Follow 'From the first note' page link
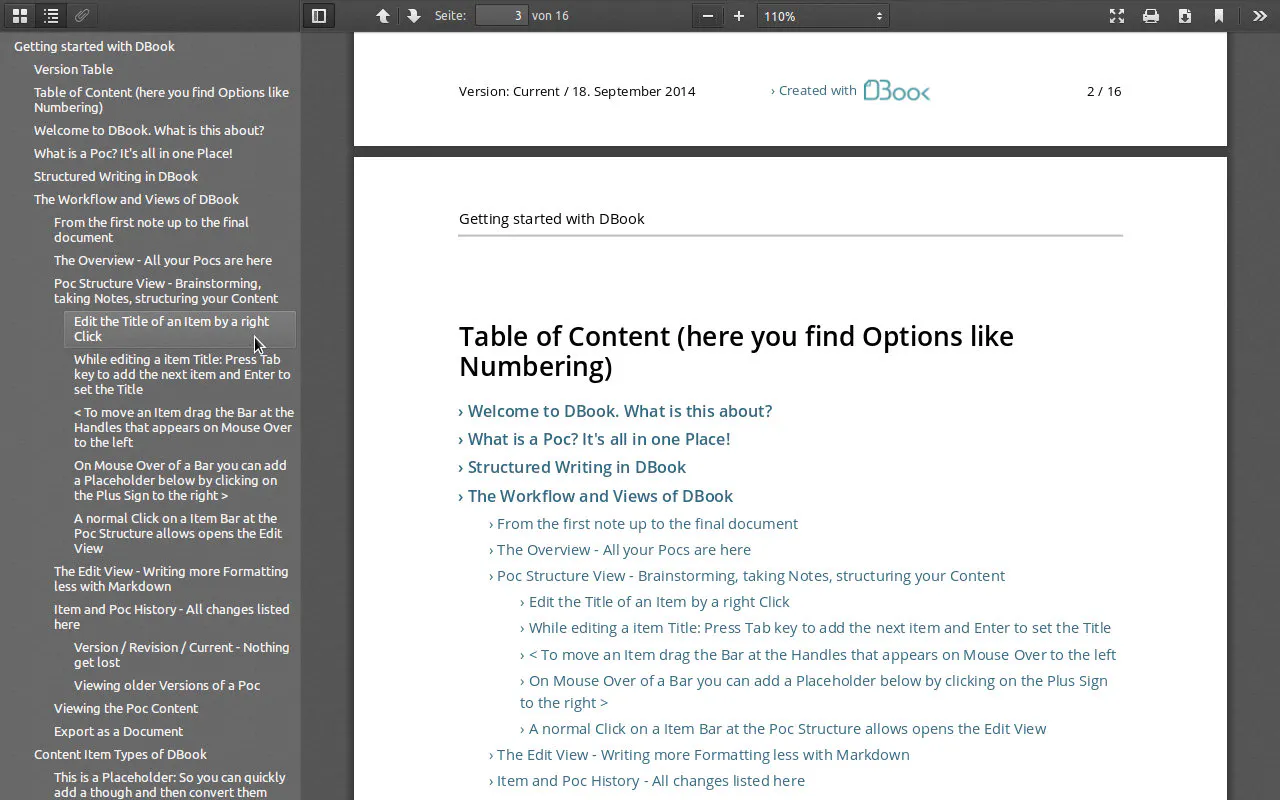 [x=643, y=523]
